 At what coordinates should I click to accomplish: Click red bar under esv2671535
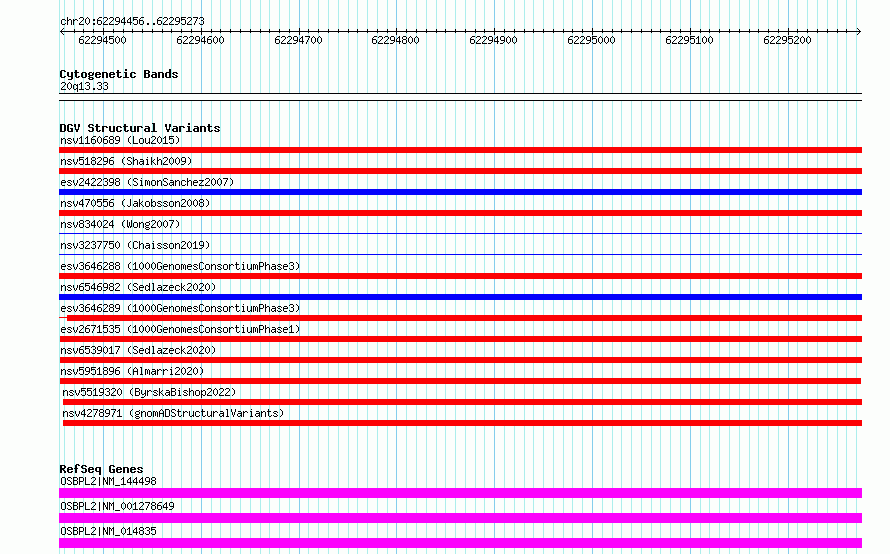click(x=460, y=339)
